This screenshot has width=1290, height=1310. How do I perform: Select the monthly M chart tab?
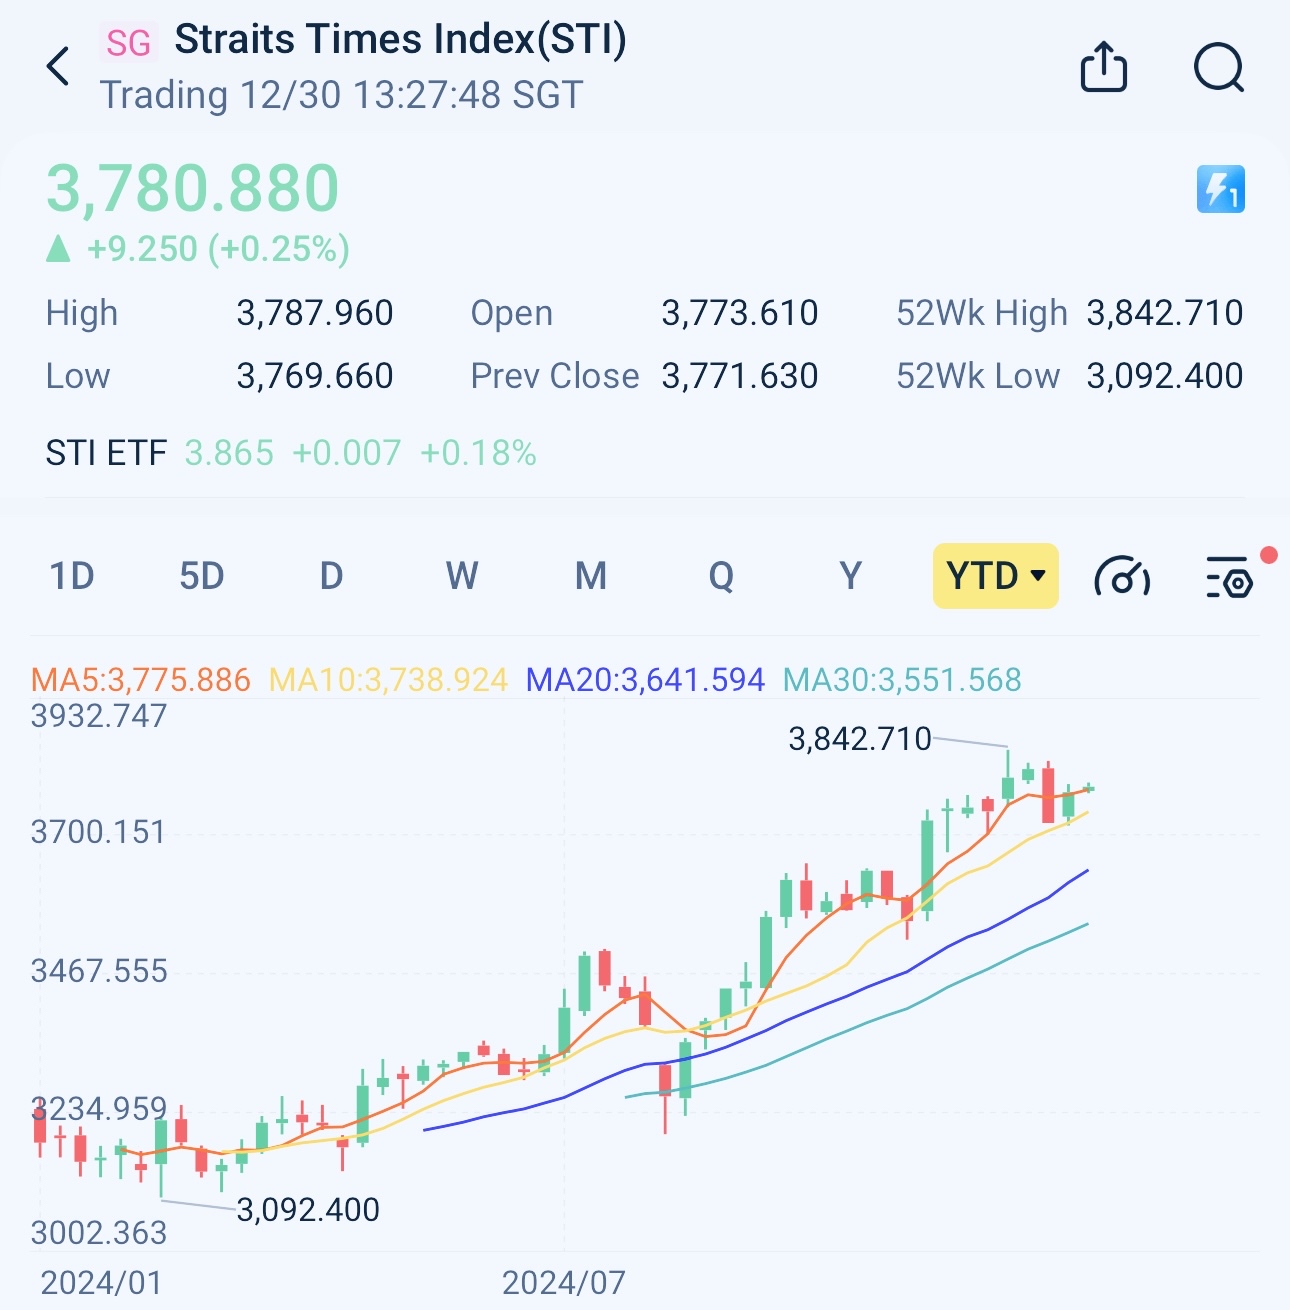tap(591, 577)
